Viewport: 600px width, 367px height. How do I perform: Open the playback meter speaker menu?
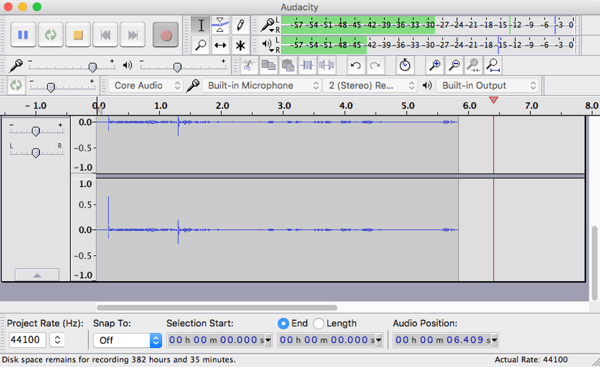tap(267, 45)
